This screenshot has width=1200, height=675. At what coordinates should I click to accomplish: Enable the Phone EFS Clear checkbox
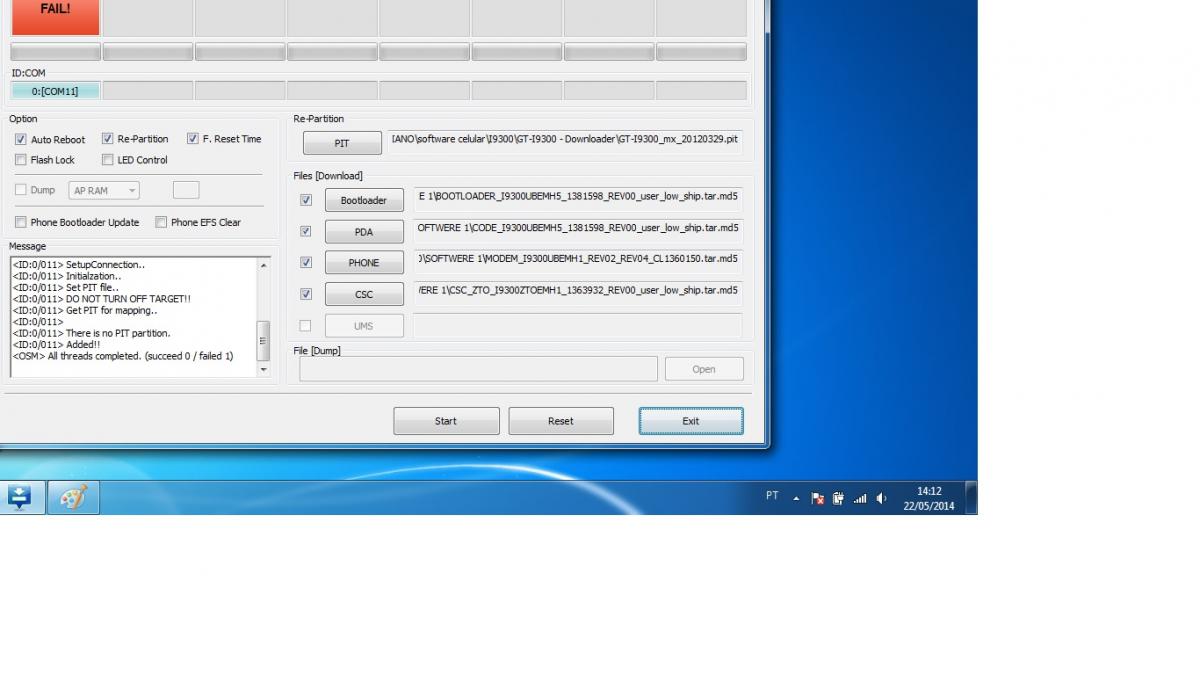(x=161, y=222)
